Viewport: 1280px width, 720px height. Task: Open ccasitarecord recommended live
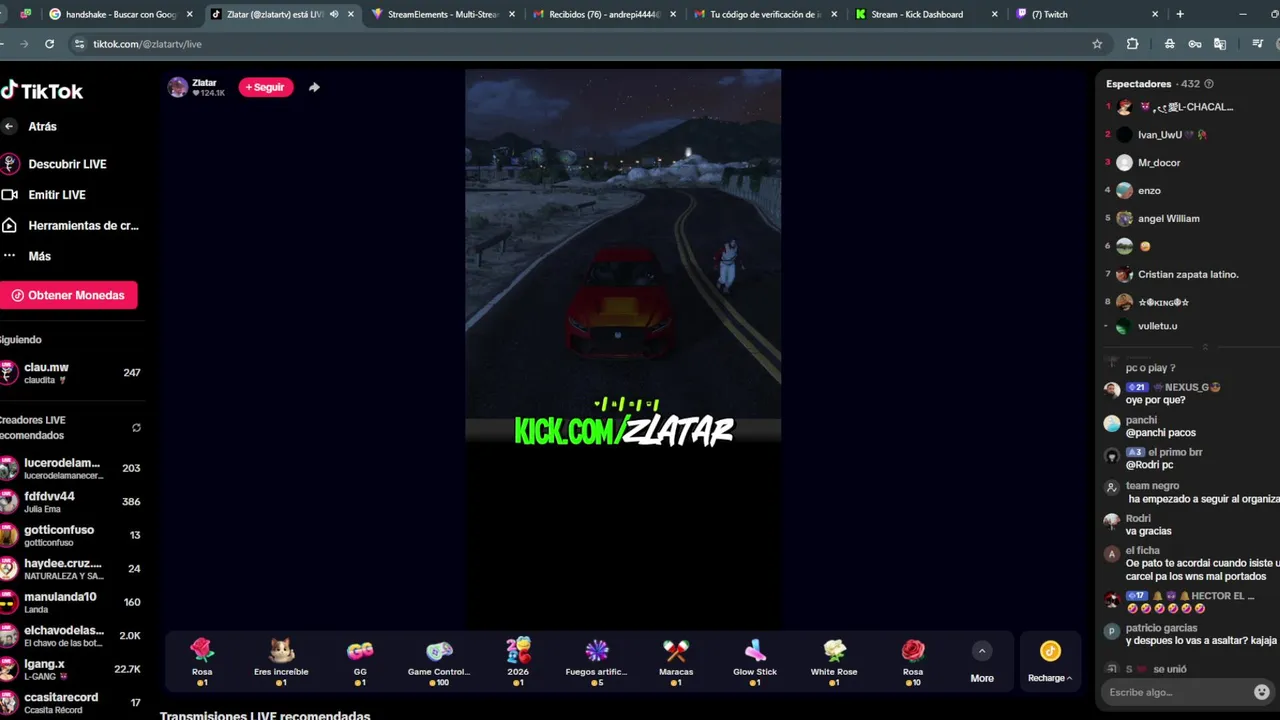[70, 702]
